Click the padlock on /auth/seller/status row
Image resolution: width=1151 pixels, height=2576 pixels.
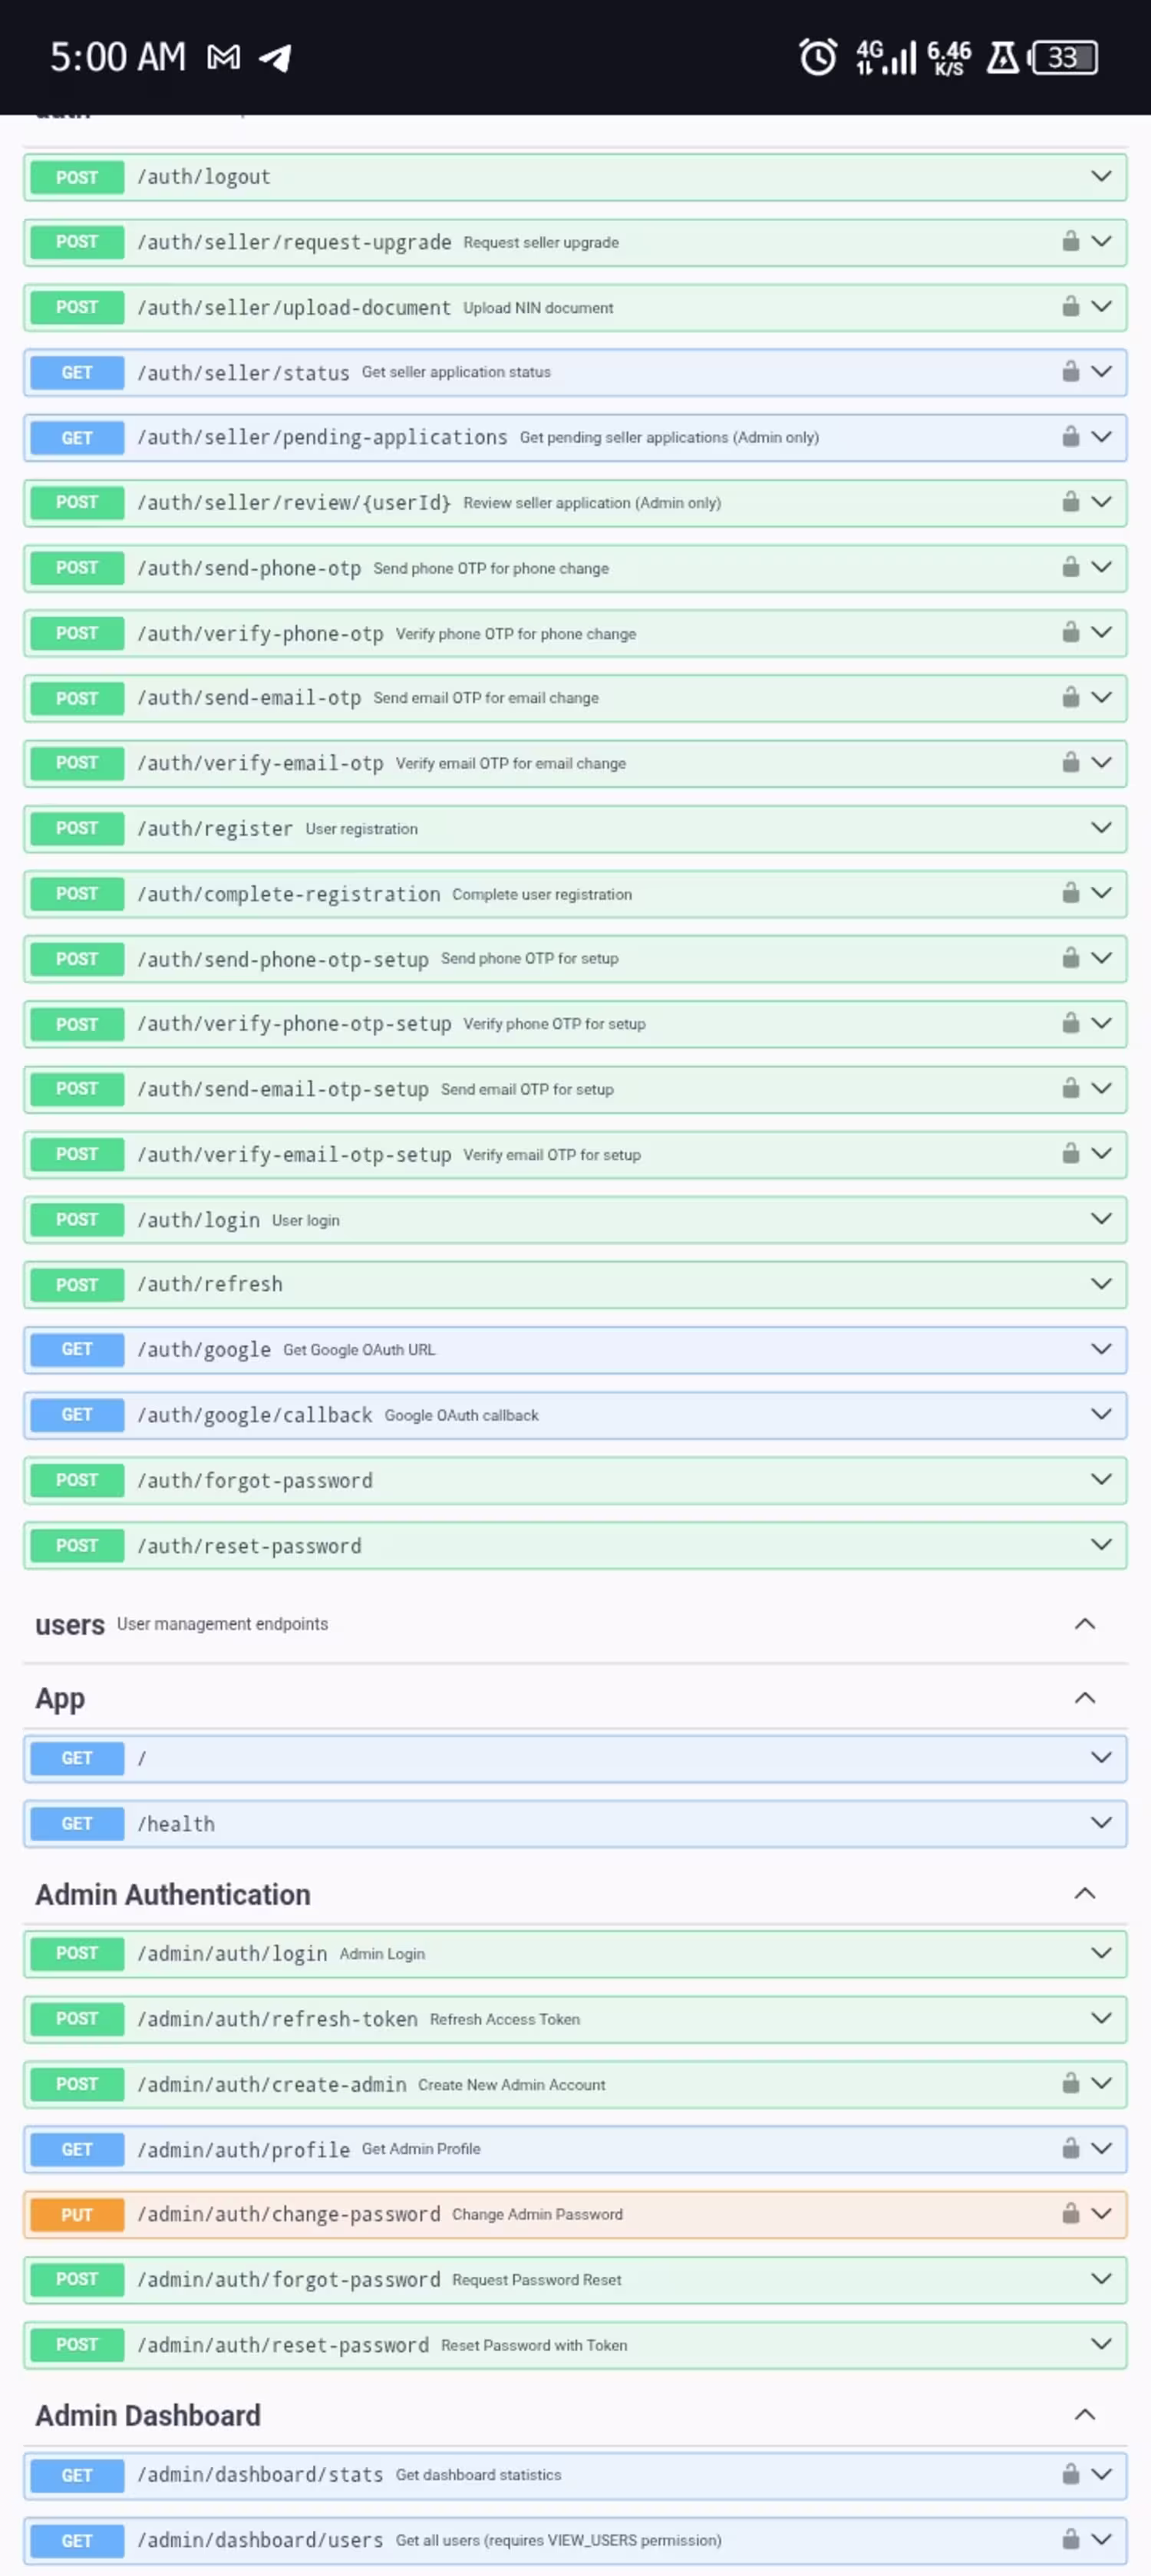click(x=1070, y=371)
